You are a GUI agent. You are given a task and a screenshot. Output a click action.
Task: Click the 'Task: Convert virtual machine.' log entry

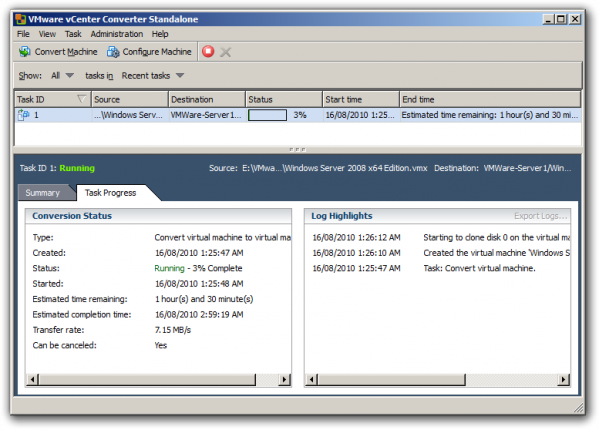click(x=479, y=268)
